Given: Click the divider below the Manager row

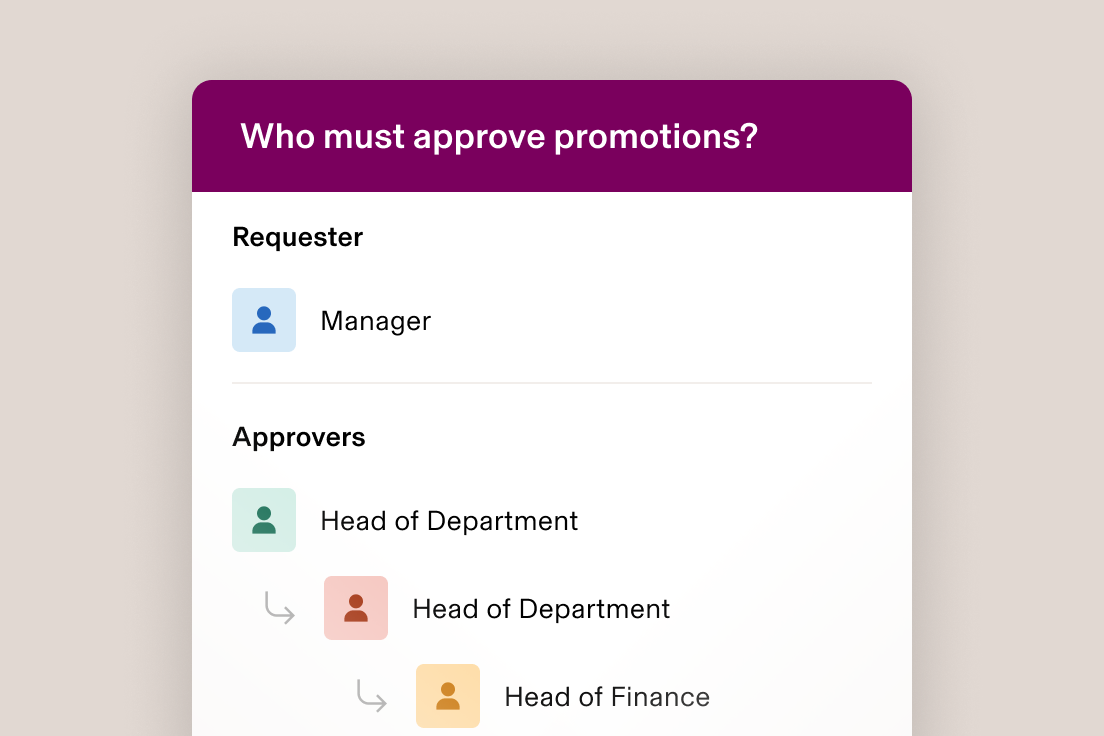Looking at the screenshot, I should pos(551,381).
